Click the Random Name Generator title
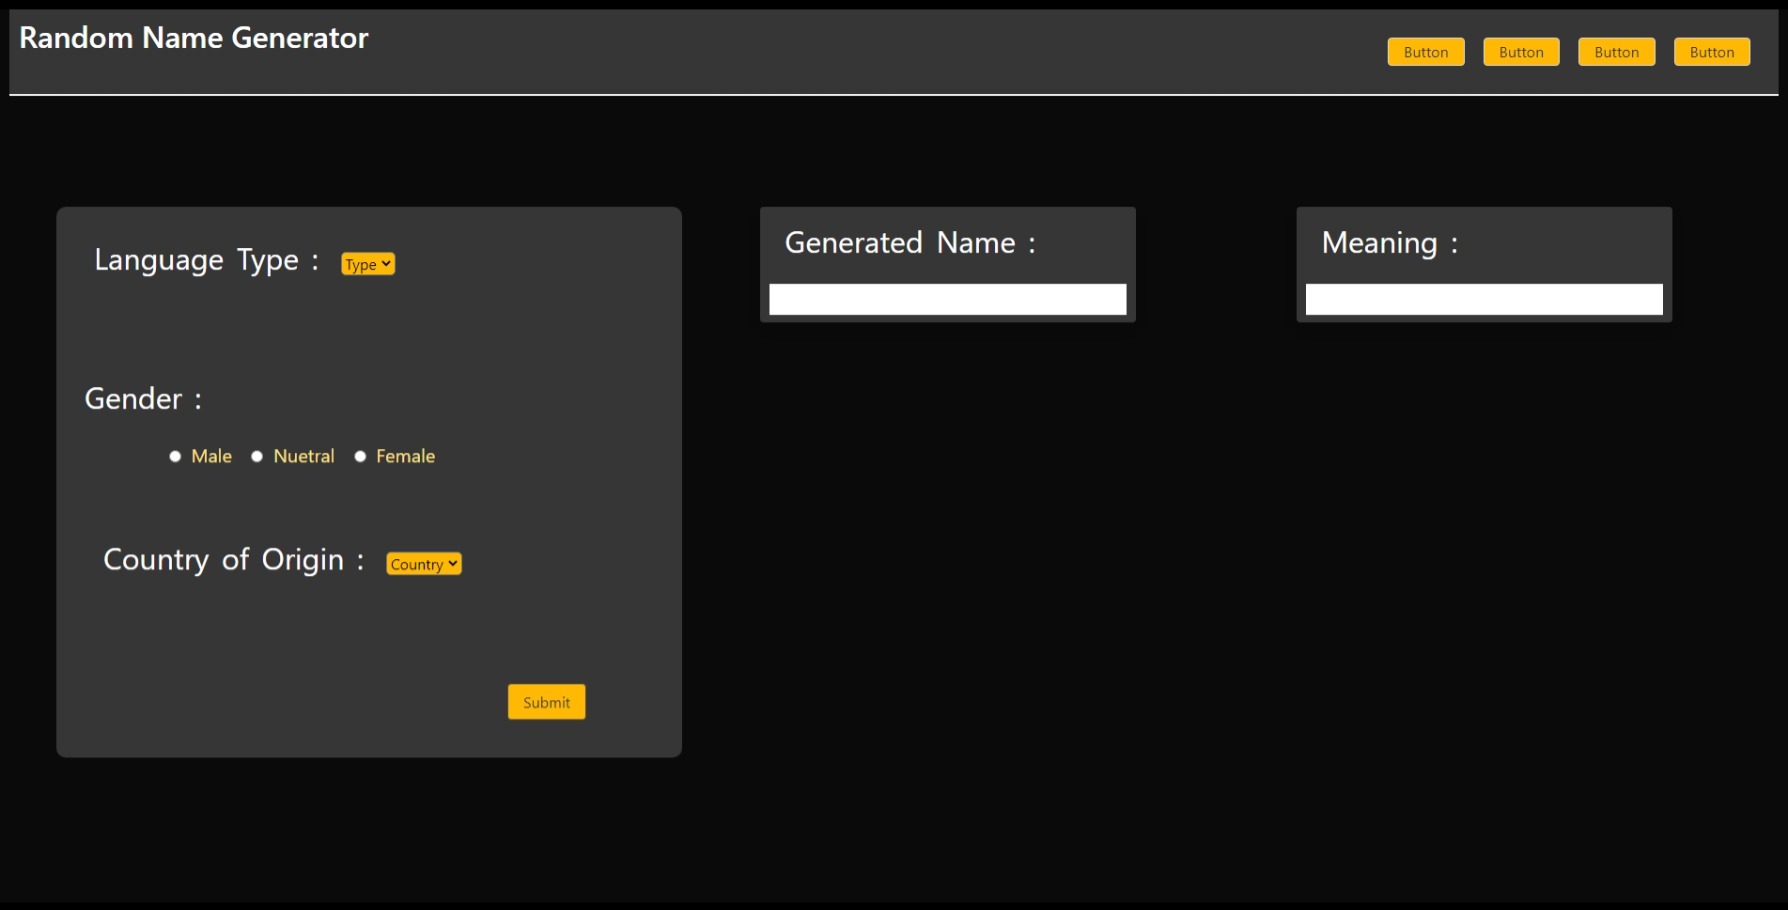The width and height of the screenshot is (1788, 910). [x=193, y=38]
